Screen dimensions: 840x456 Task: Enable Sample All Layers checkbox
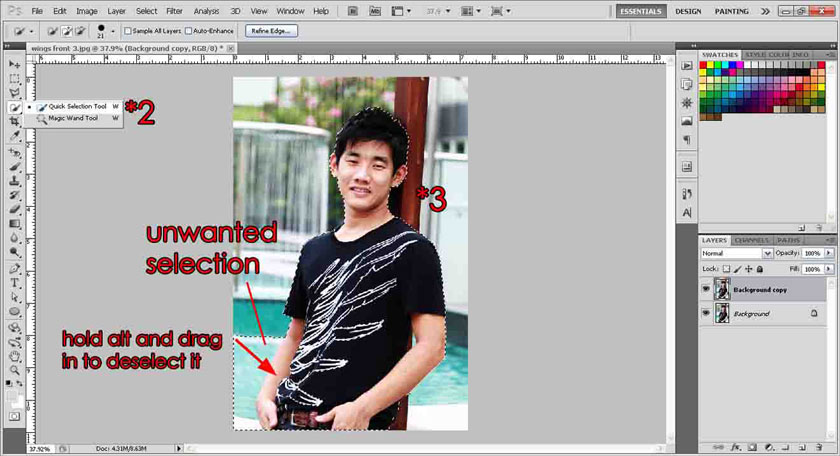(x=128, y=31)
